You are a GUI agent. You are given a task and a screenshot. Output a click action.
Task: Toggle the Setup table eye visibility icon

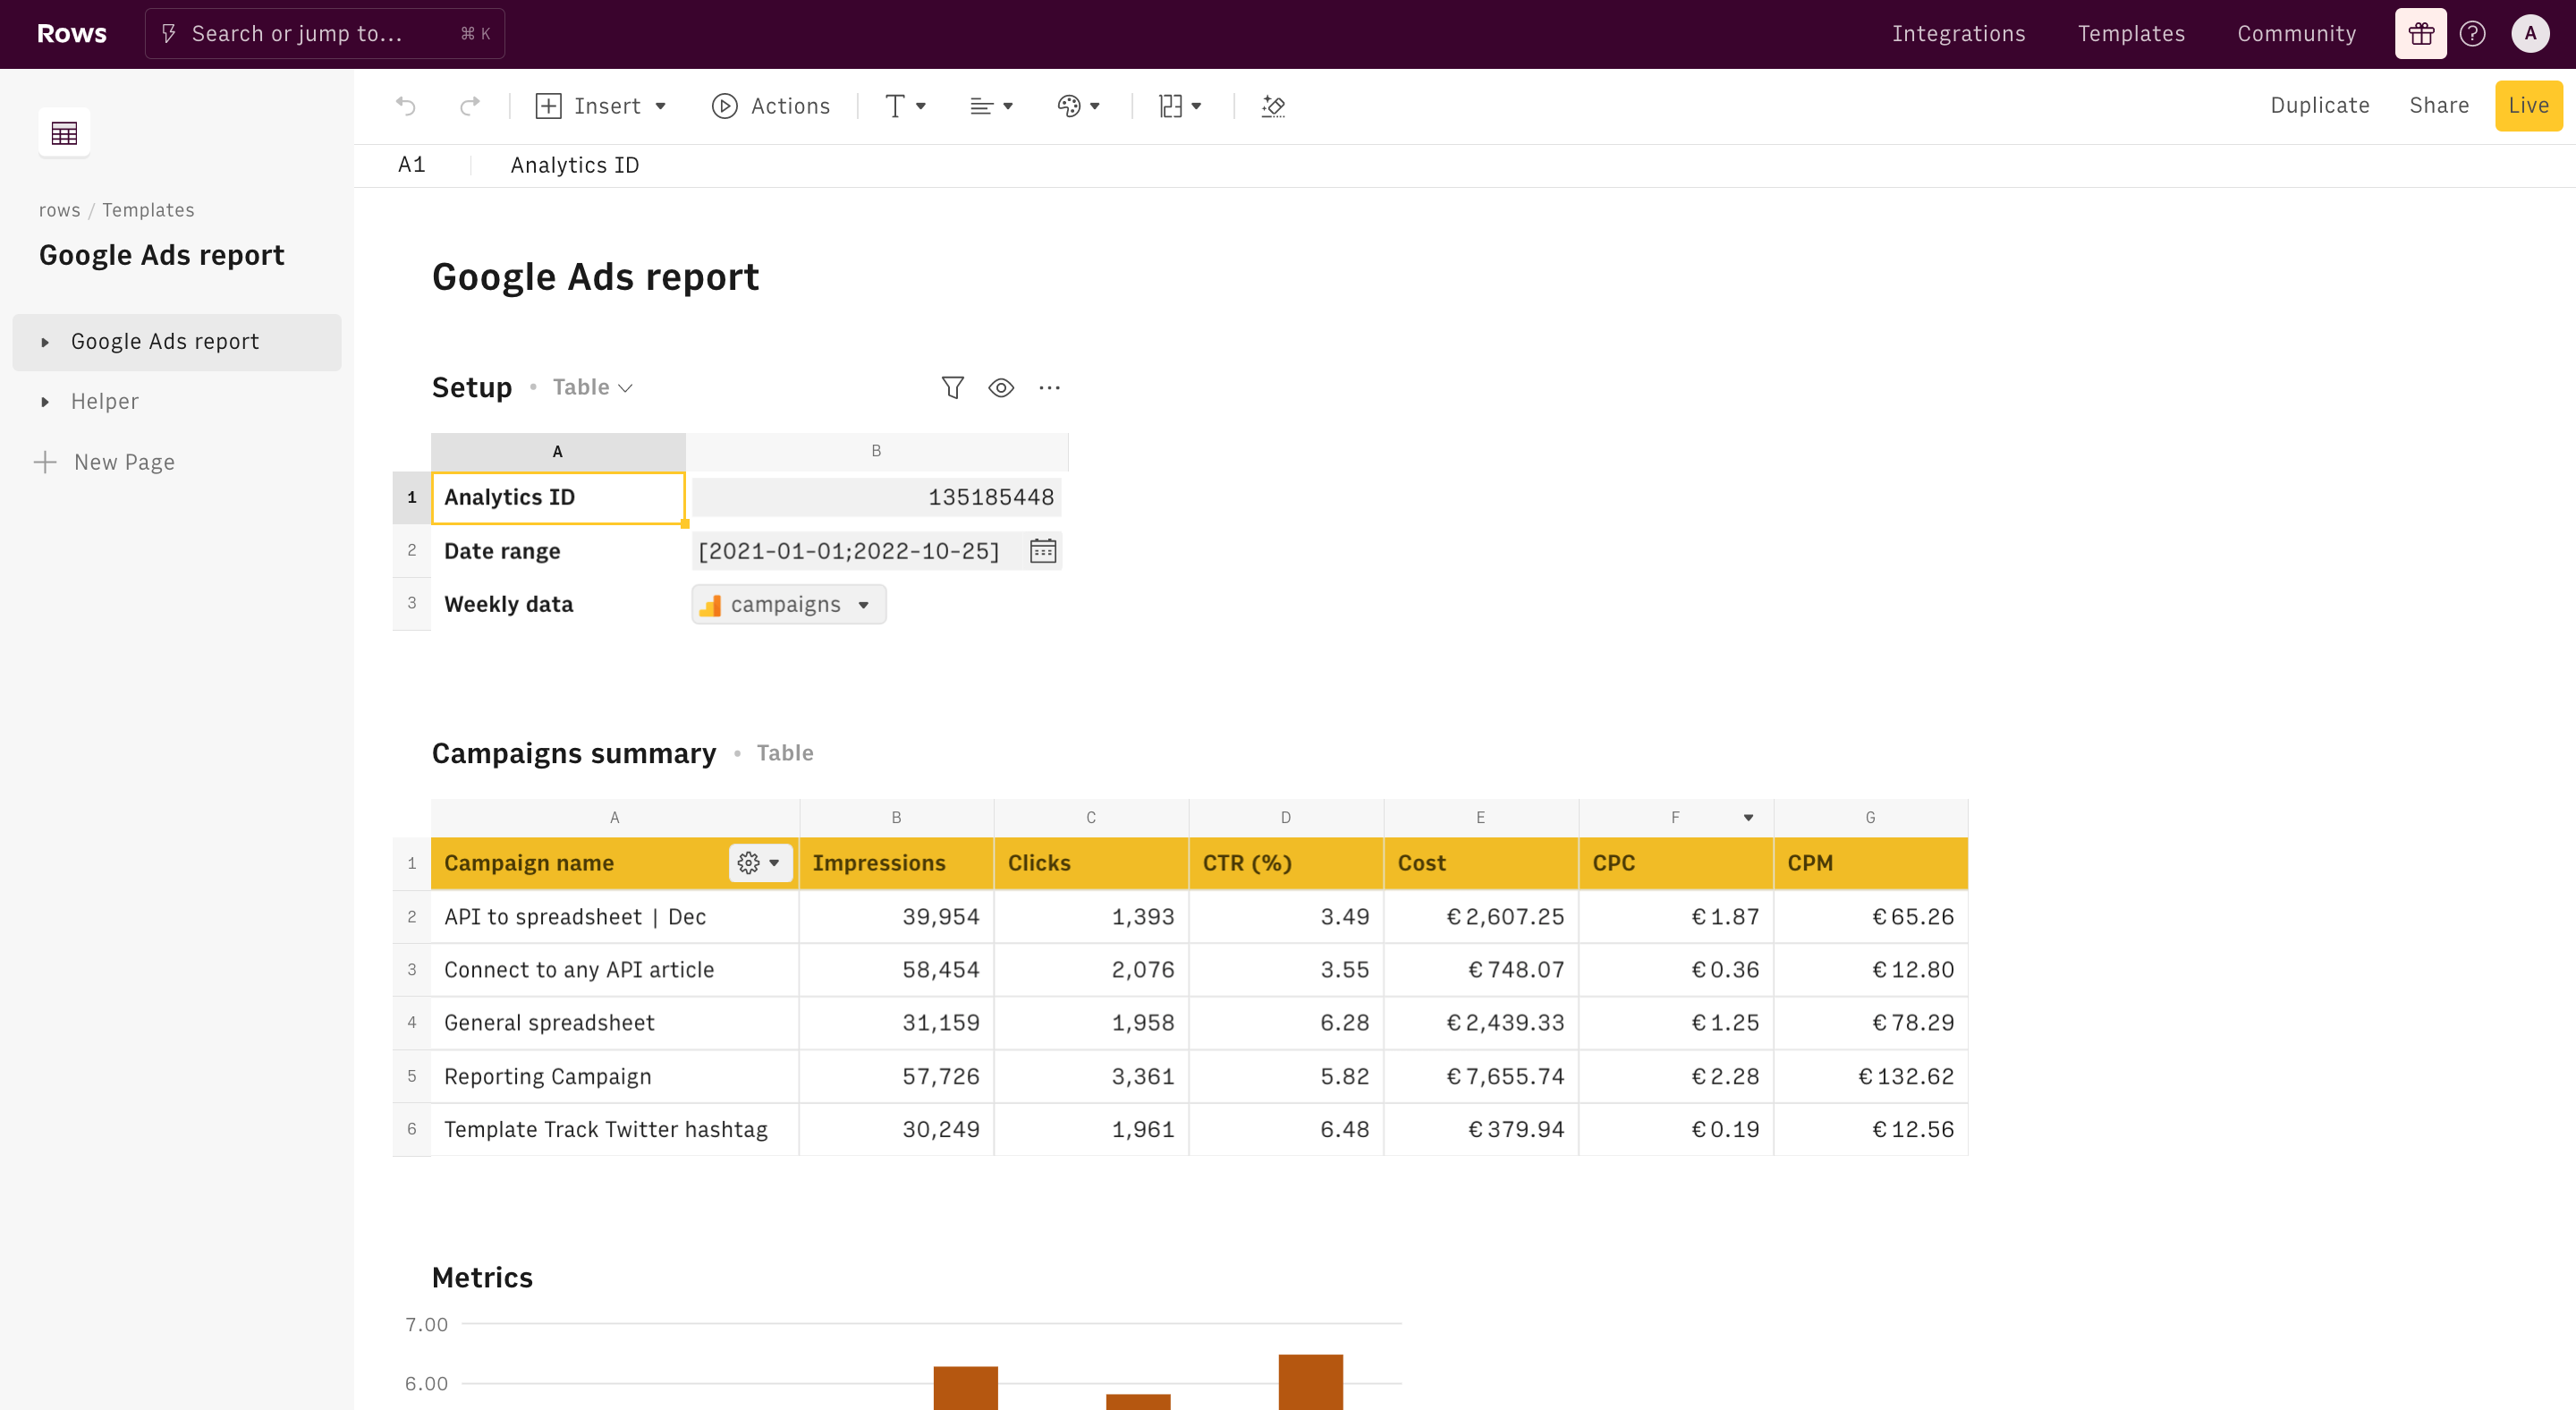1001,387
